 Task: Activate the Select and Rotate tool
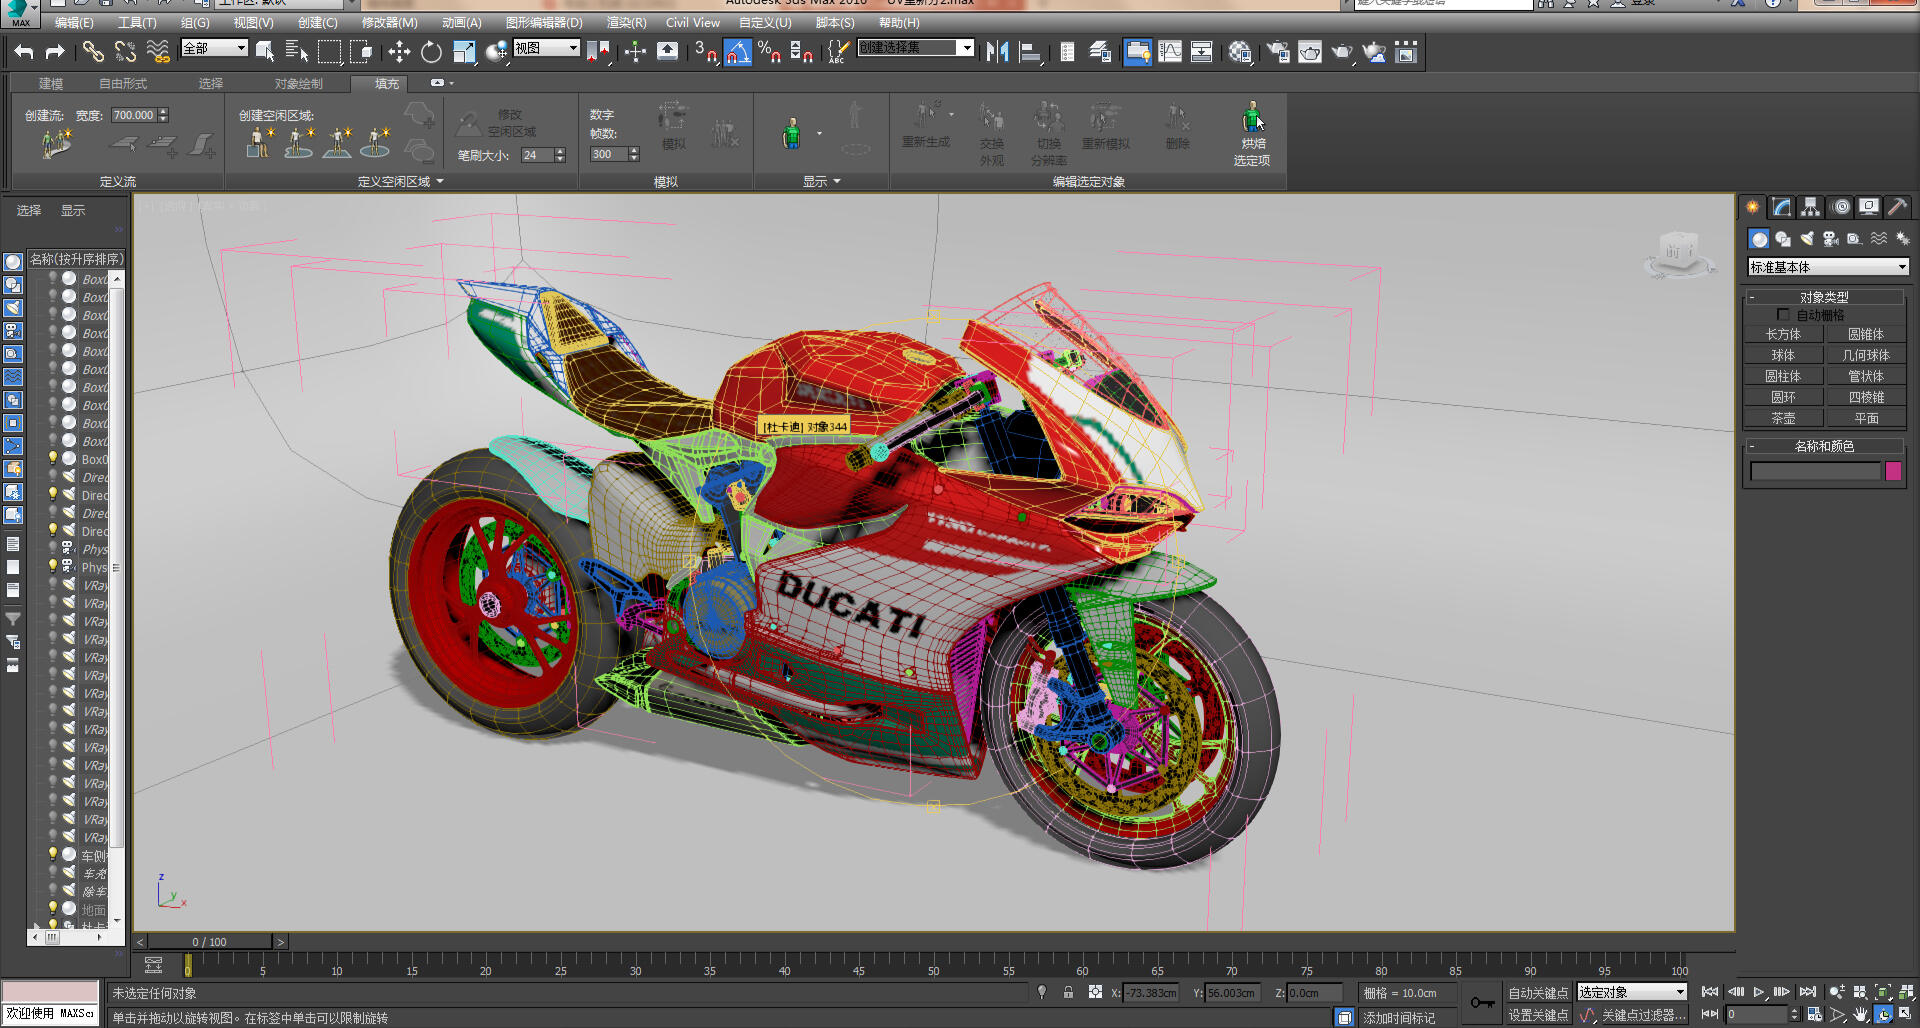431,52
